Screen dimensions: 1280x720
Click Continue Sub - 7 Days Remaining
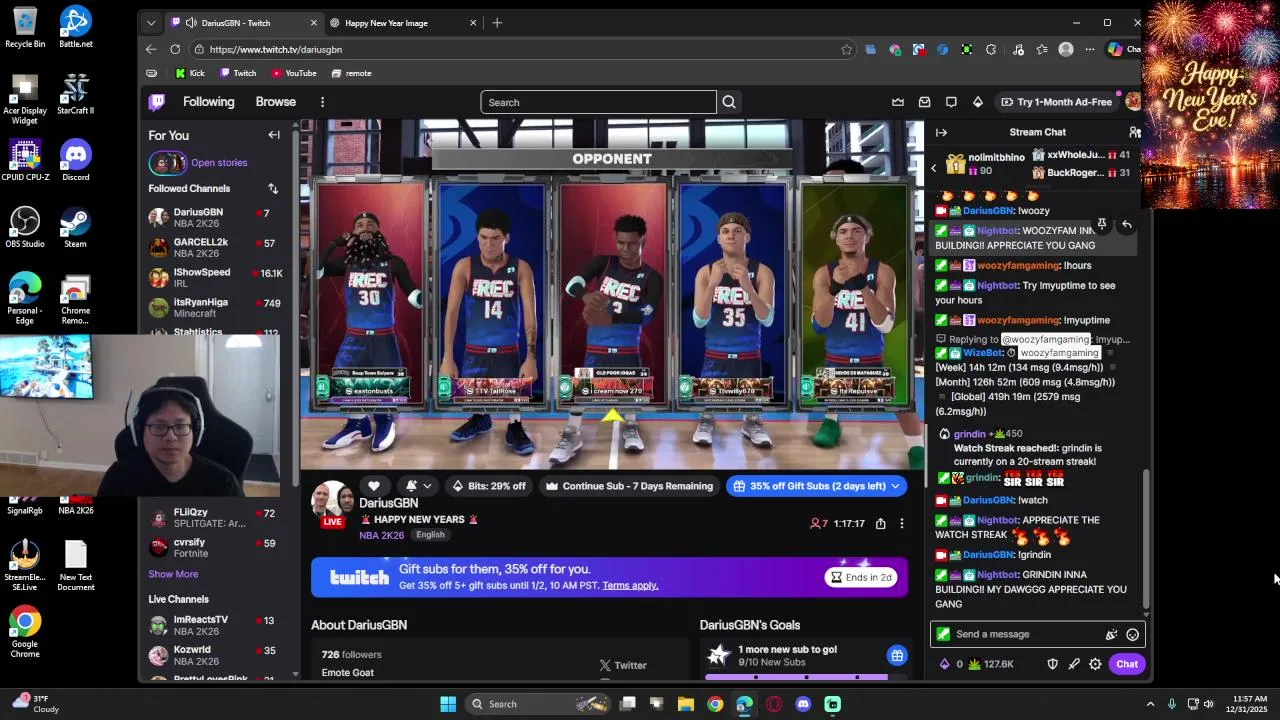coord(629,486)
